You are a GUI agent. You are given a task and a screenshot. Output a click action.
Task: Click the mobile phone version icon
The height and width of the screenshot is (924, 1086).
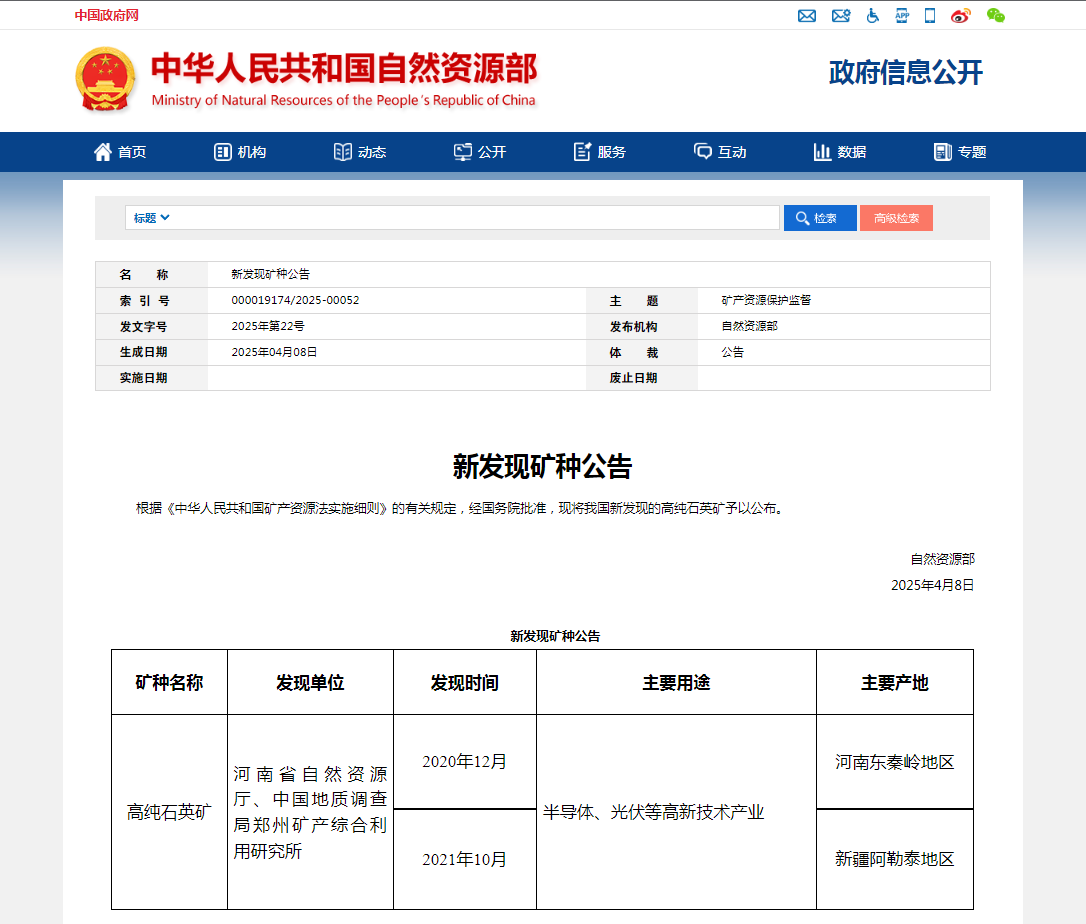click(x=930, y=15)
